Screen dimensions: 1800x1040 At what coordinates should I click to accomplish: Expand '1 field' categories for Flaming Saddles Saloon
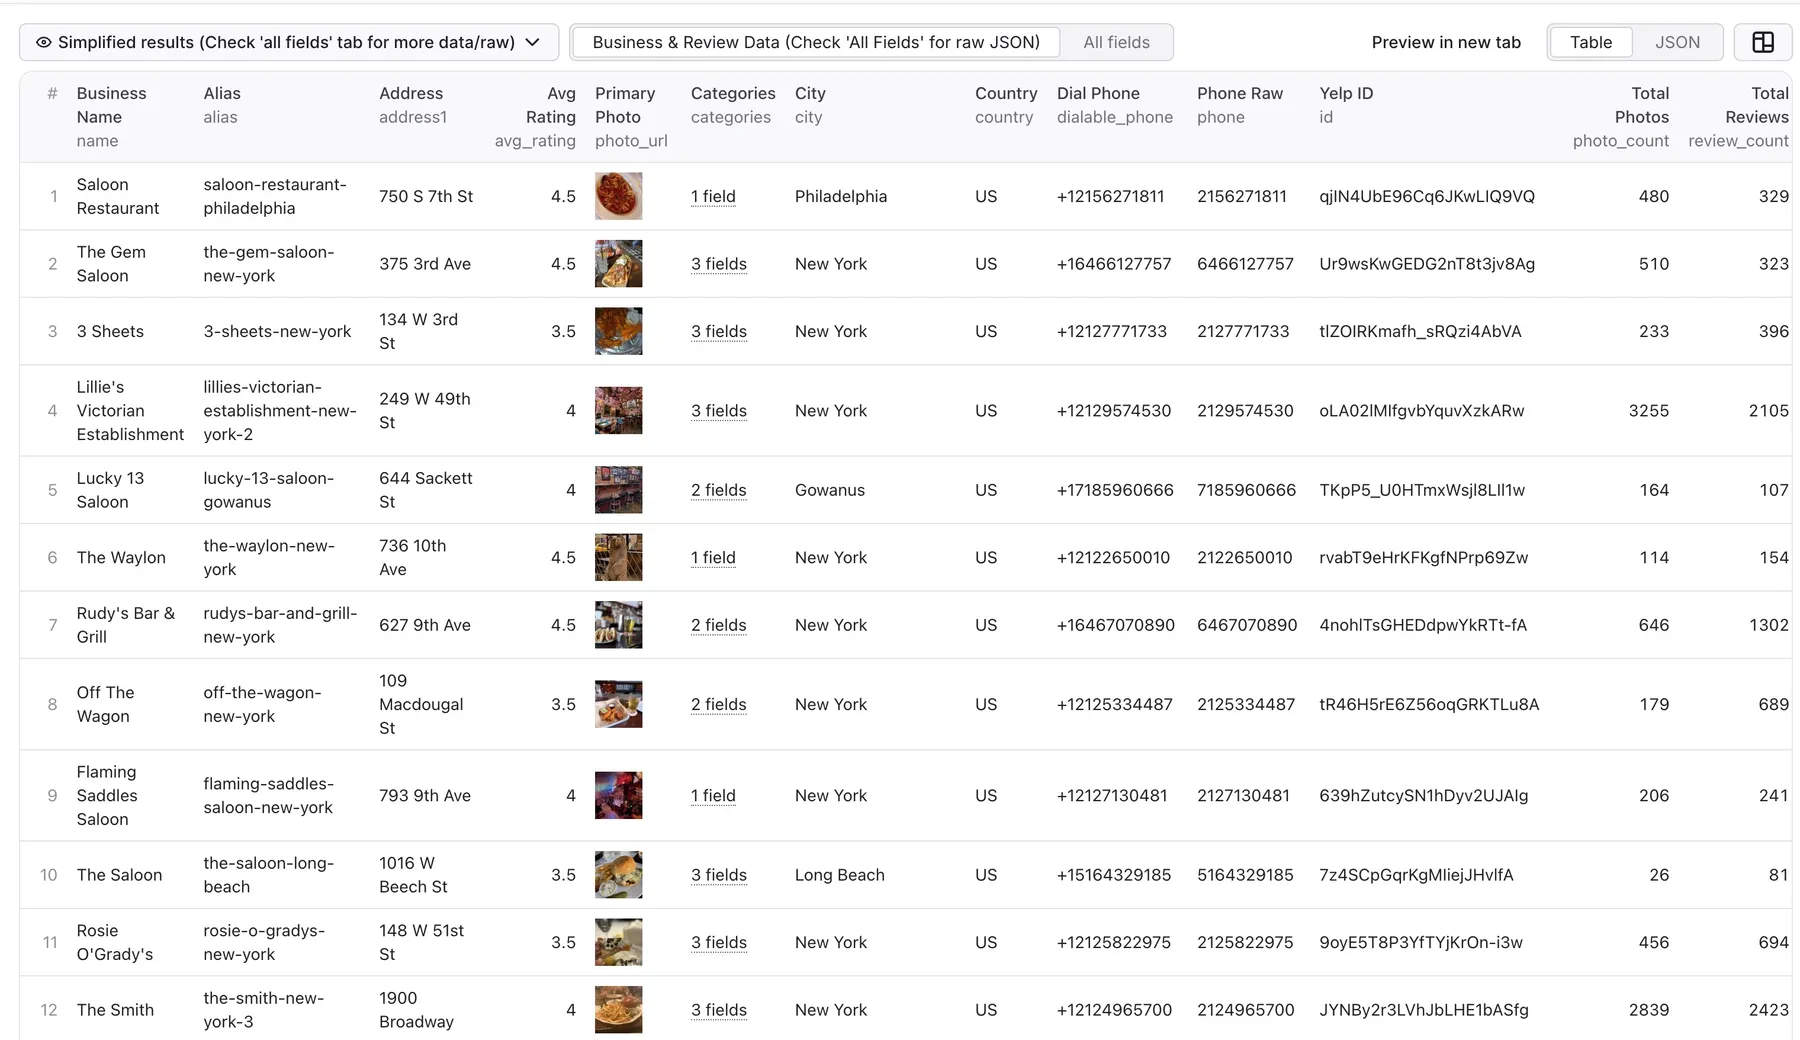click(x=713, y=796)
